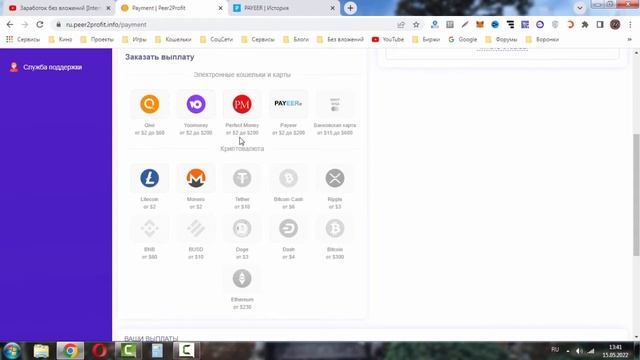The height and width of the screenshot is (360, 640).
Task: Select the Tether payout icon
Action: click(x=242, y=178)
